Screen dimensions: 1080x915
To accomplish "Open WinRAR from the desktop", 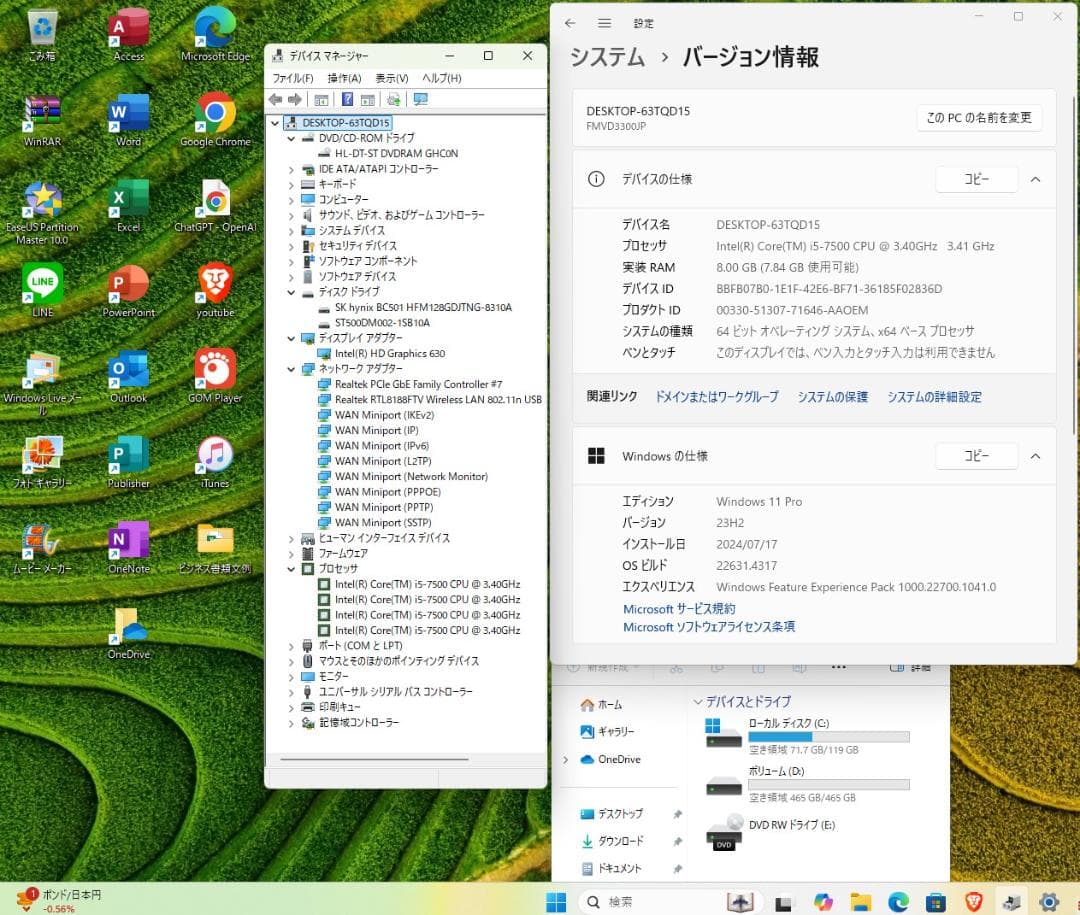I will click(x=44, y=110).
